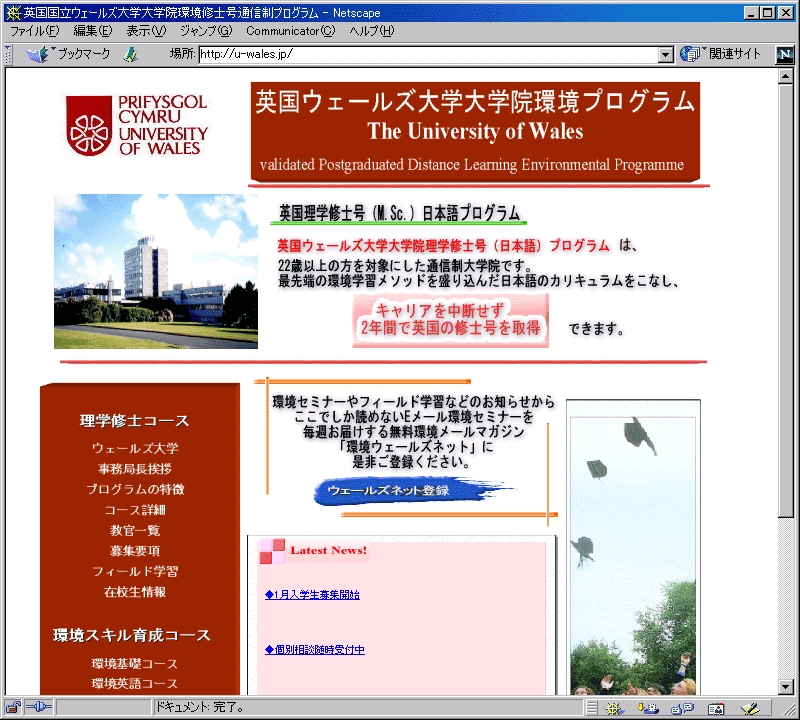Click the 環境スキル育成コース sidebar heading

[132, 635]
